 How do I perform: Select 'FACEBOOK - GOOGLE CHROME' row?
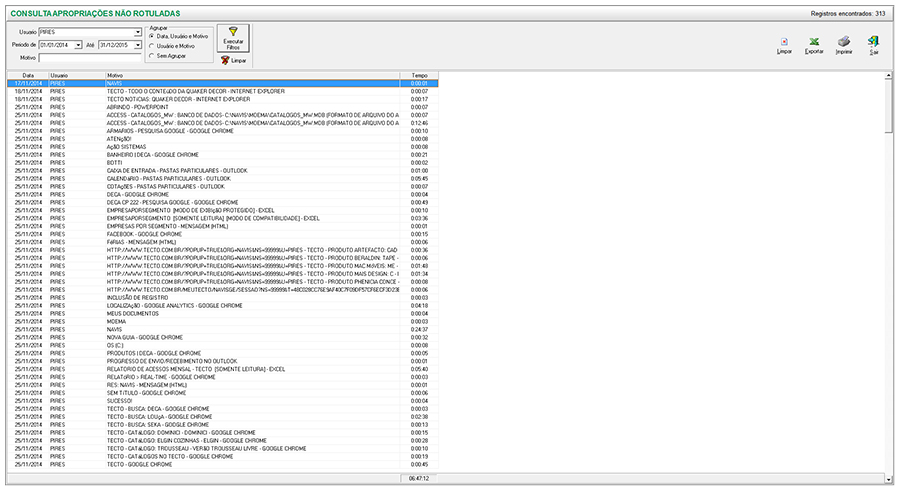[223, 234]
